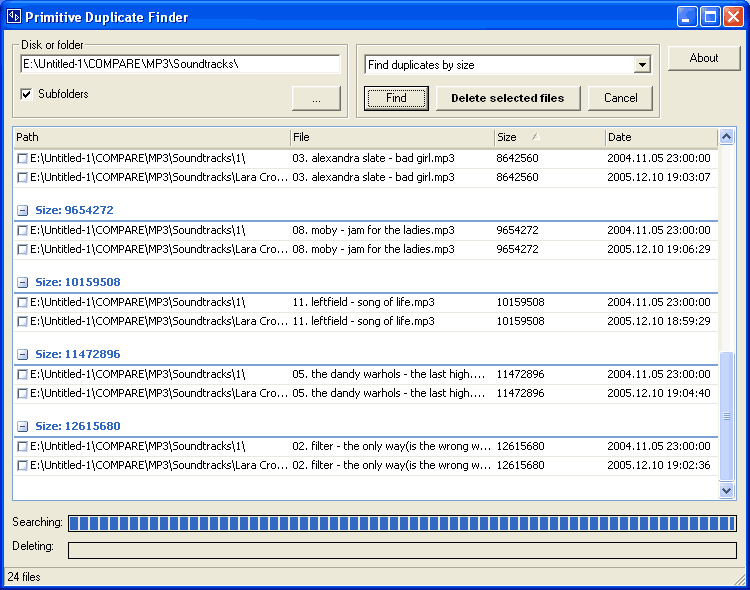This screenshot has height=590, width=750.
Task: Collapse the Size: 12615680 group
Action: [x=23, y=426]
